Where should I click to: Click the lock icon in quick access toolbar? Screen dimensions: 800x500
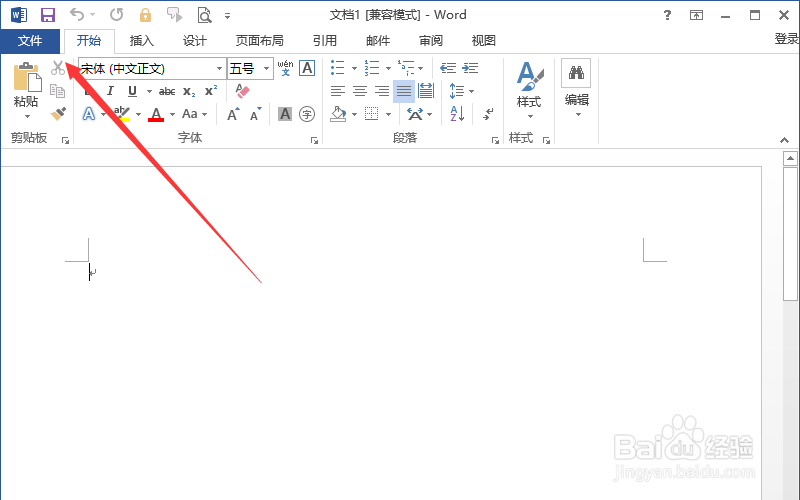[x=145, y=15]
